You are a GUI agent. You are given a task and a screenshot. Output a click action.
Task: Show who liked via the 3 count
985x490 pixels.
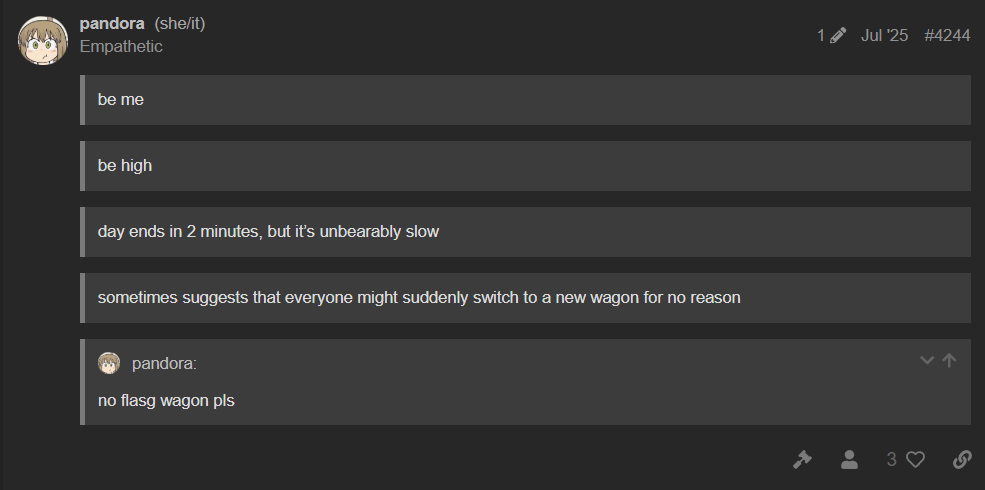891,459
